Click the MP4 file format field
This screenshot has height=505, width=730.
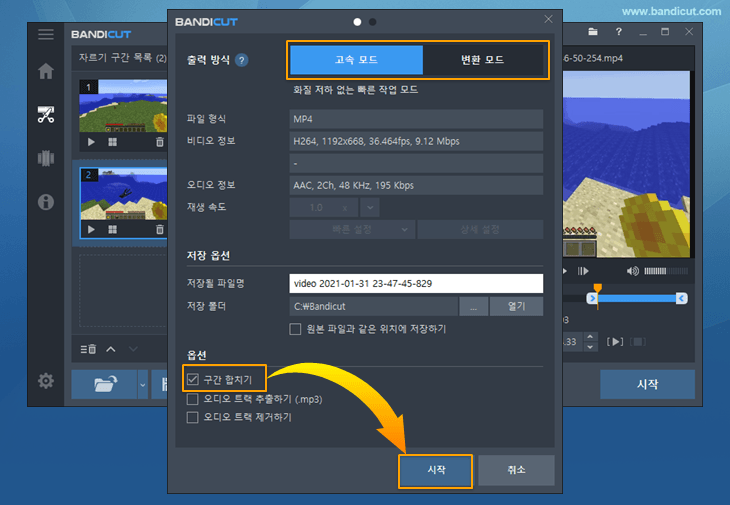tap(416, 119)
